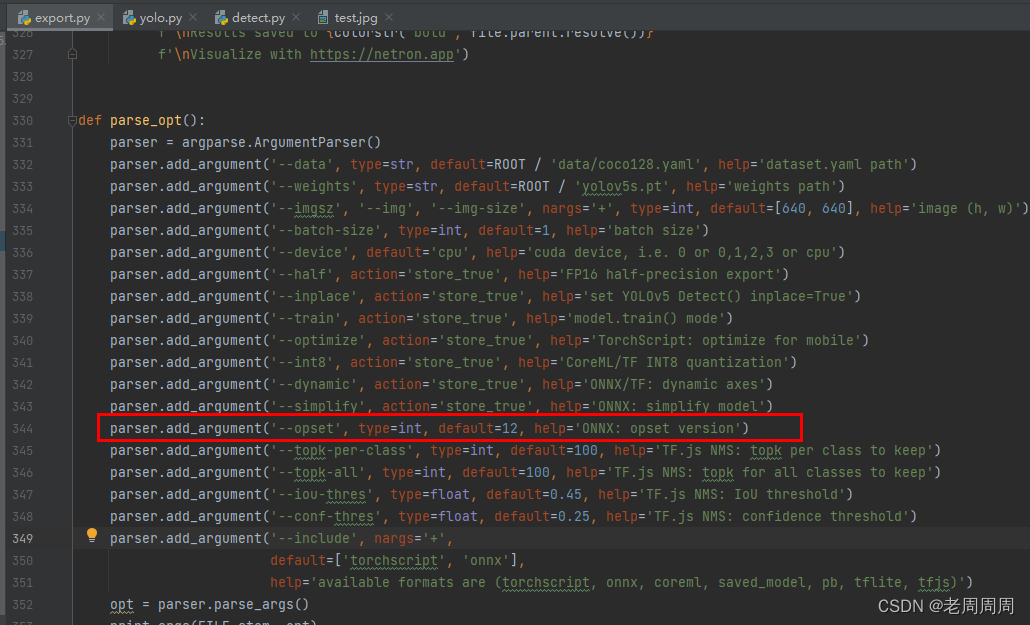Click '--topk-all' argument string

point(318,473)
